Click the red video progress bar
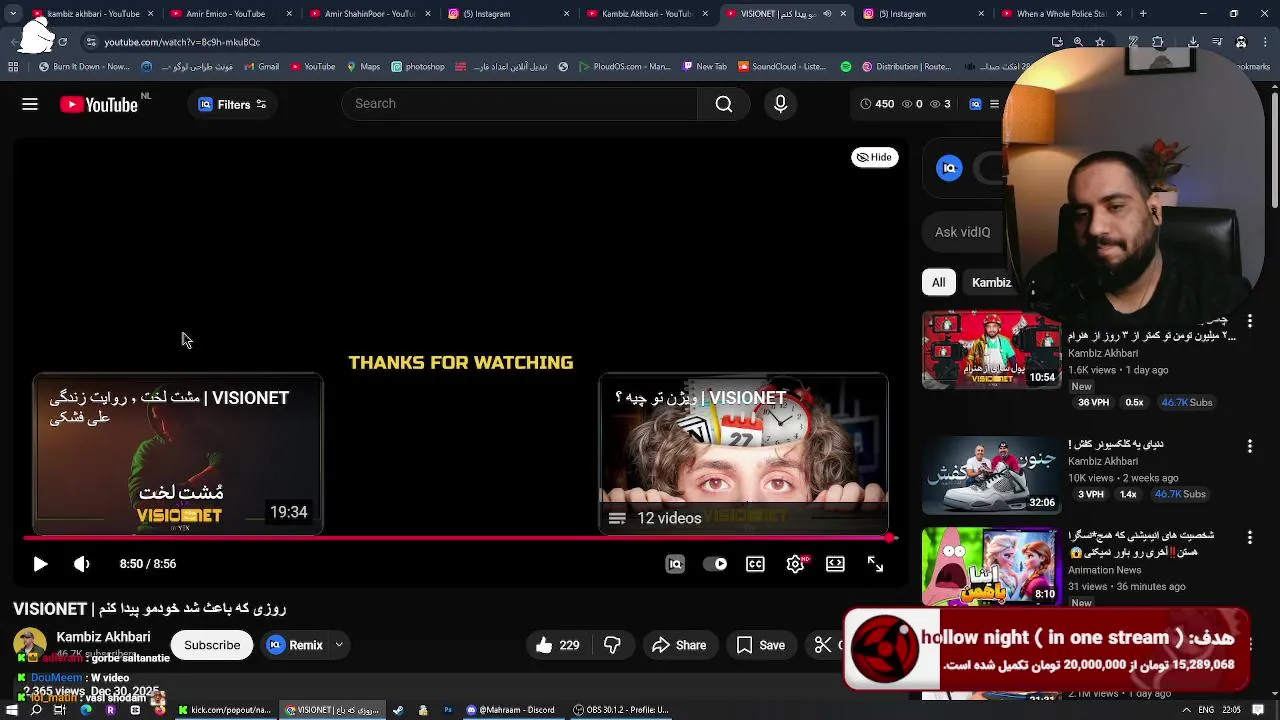This screenshot has height=720, width=1280. point(460,538)
